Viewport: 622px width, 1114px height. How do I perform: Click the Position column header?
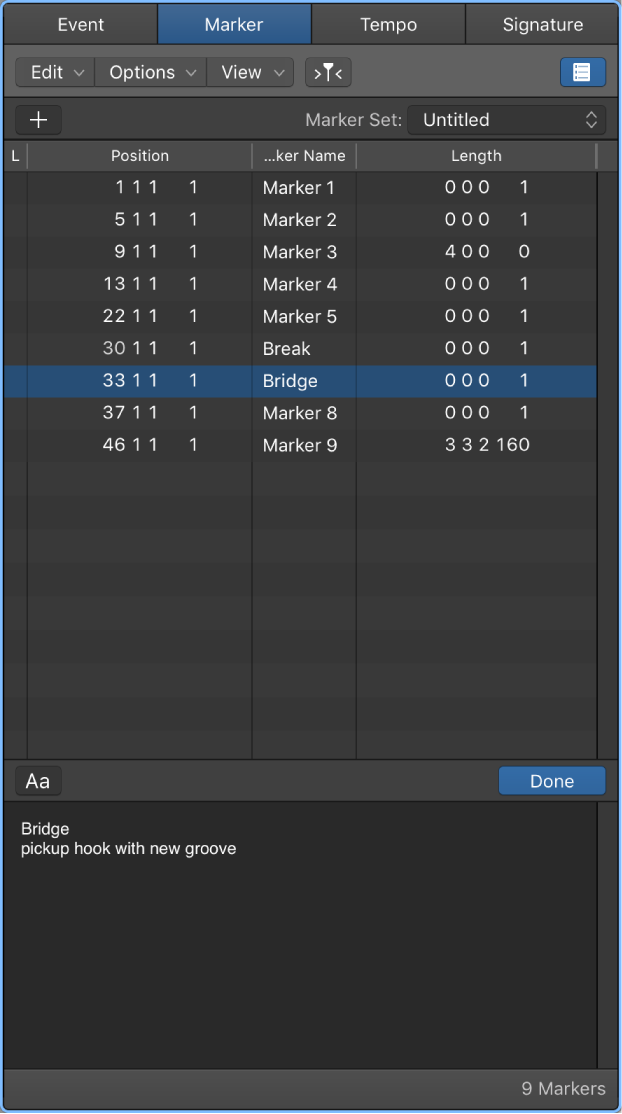[140, 156]
